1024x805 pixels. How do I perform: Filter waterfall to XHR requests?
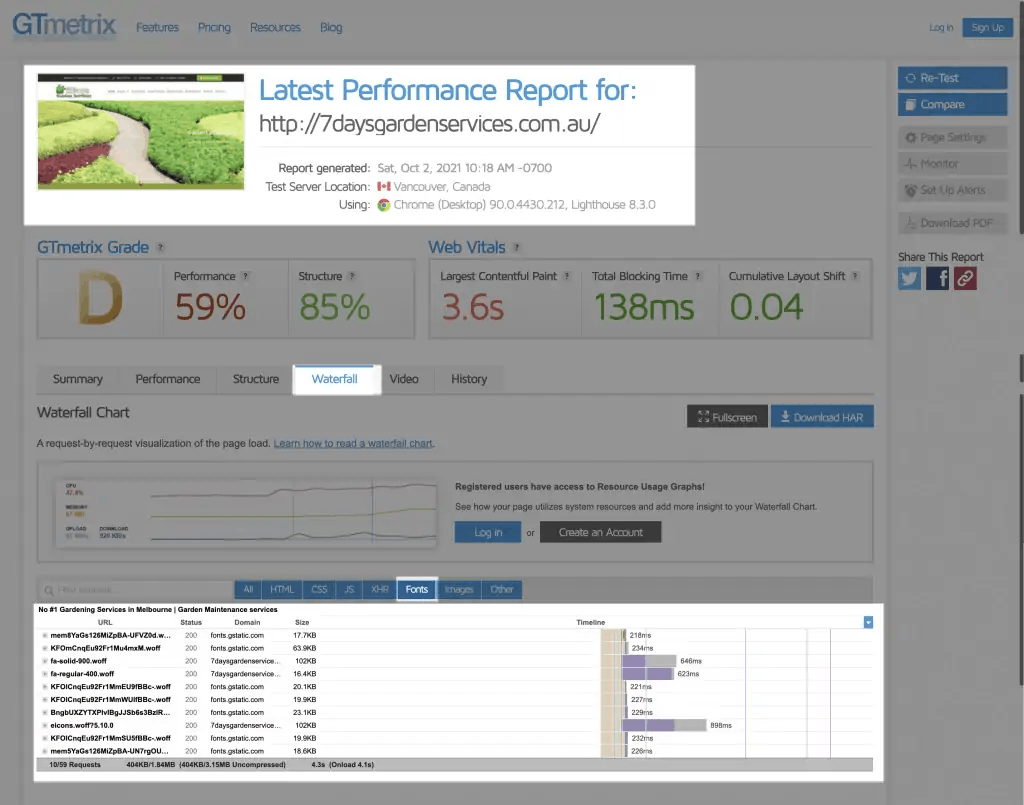(x=380, y=590)
